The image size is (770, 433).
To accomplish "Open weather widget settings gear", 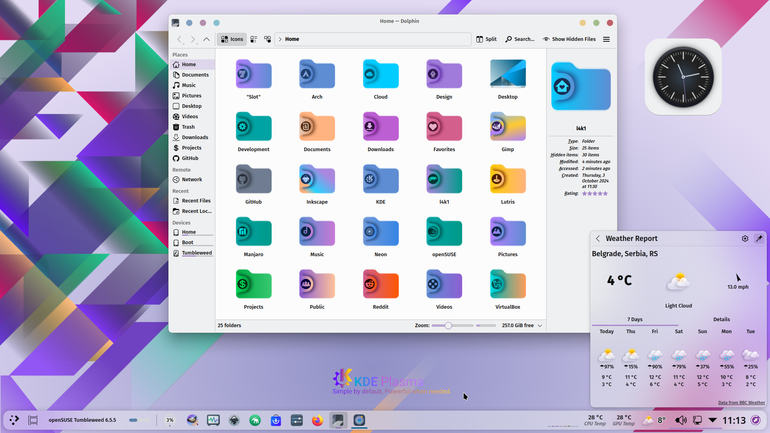I will click(745, 239).
